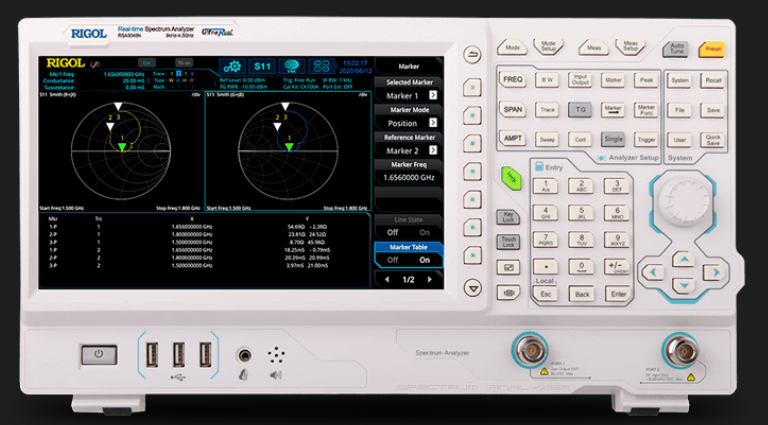The height and width of the screenshot is (425, 768).
Task: Open the Marker 2 reference arrow
Action: (x=433, y=150)
